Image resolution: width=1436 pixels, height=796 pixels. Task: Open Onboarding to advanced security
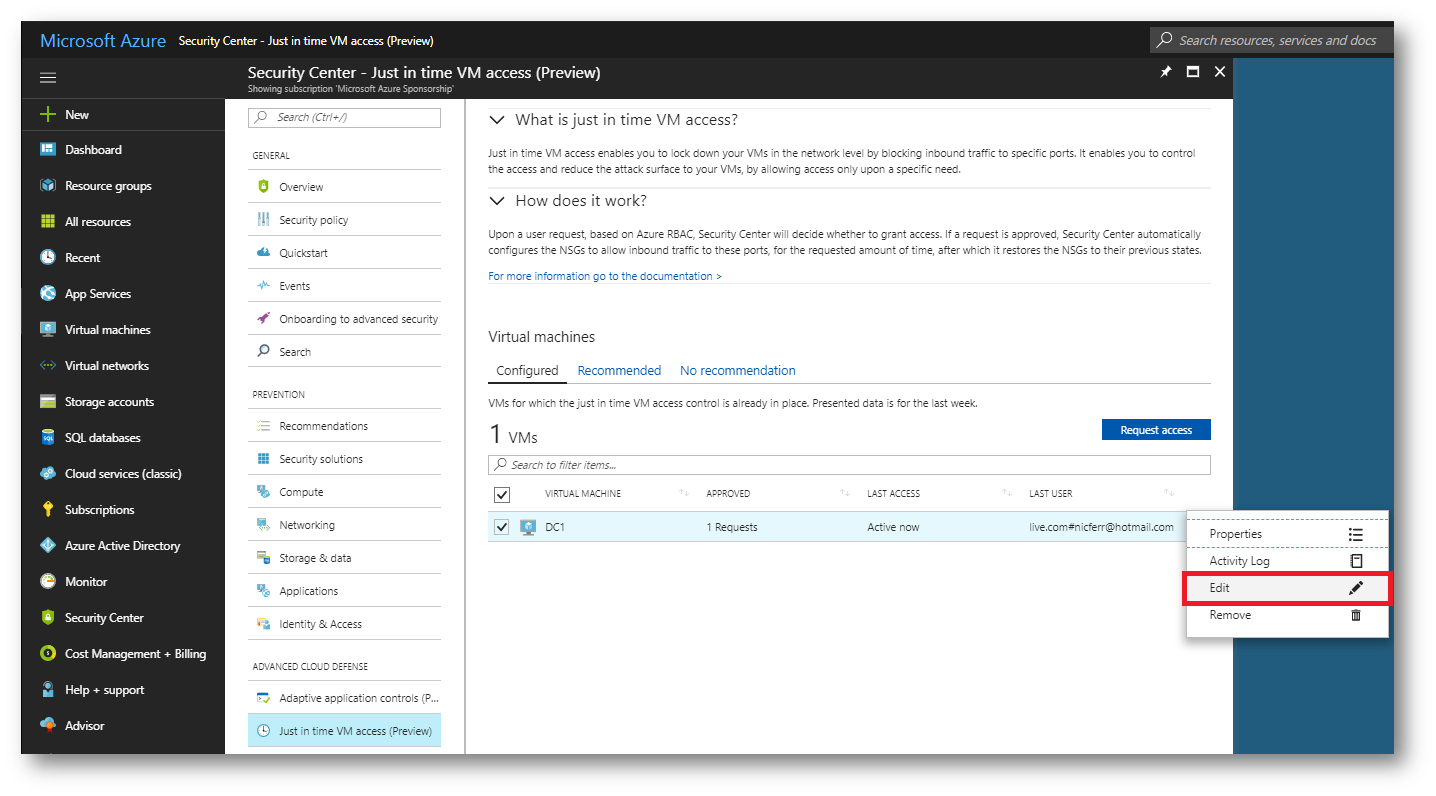point(344,319)
